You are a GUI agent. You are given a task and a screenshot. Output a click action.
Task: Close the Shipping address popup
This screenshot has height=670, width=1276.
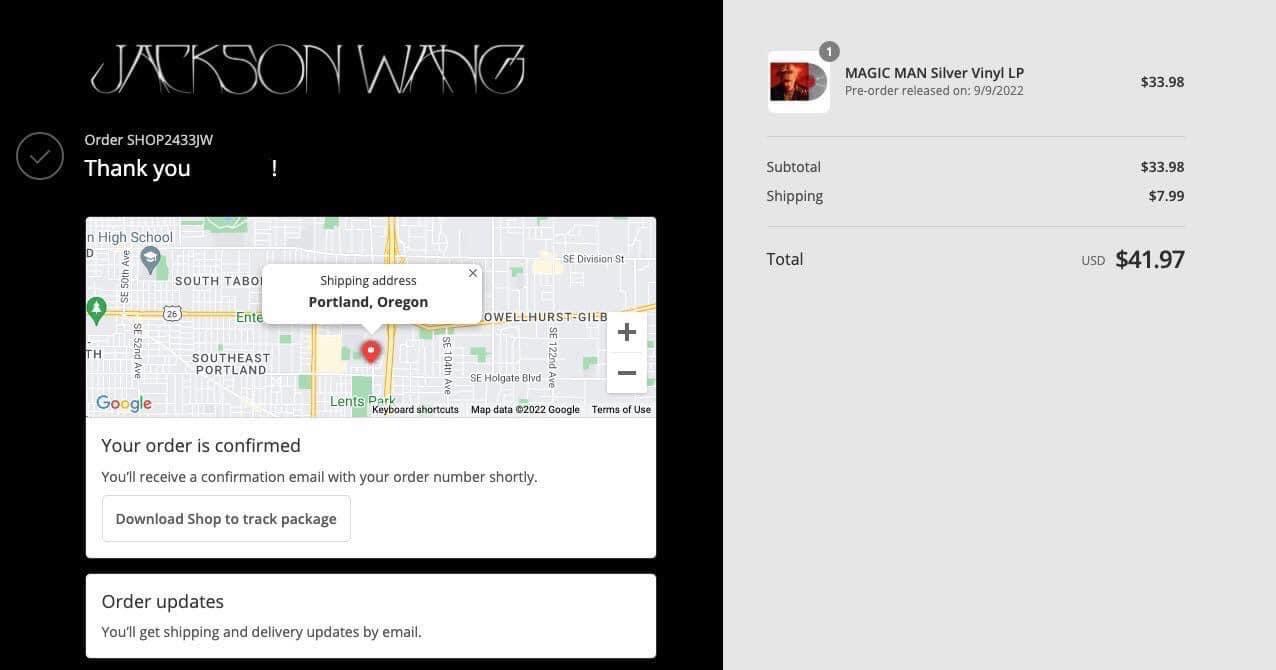click(473, 273)
